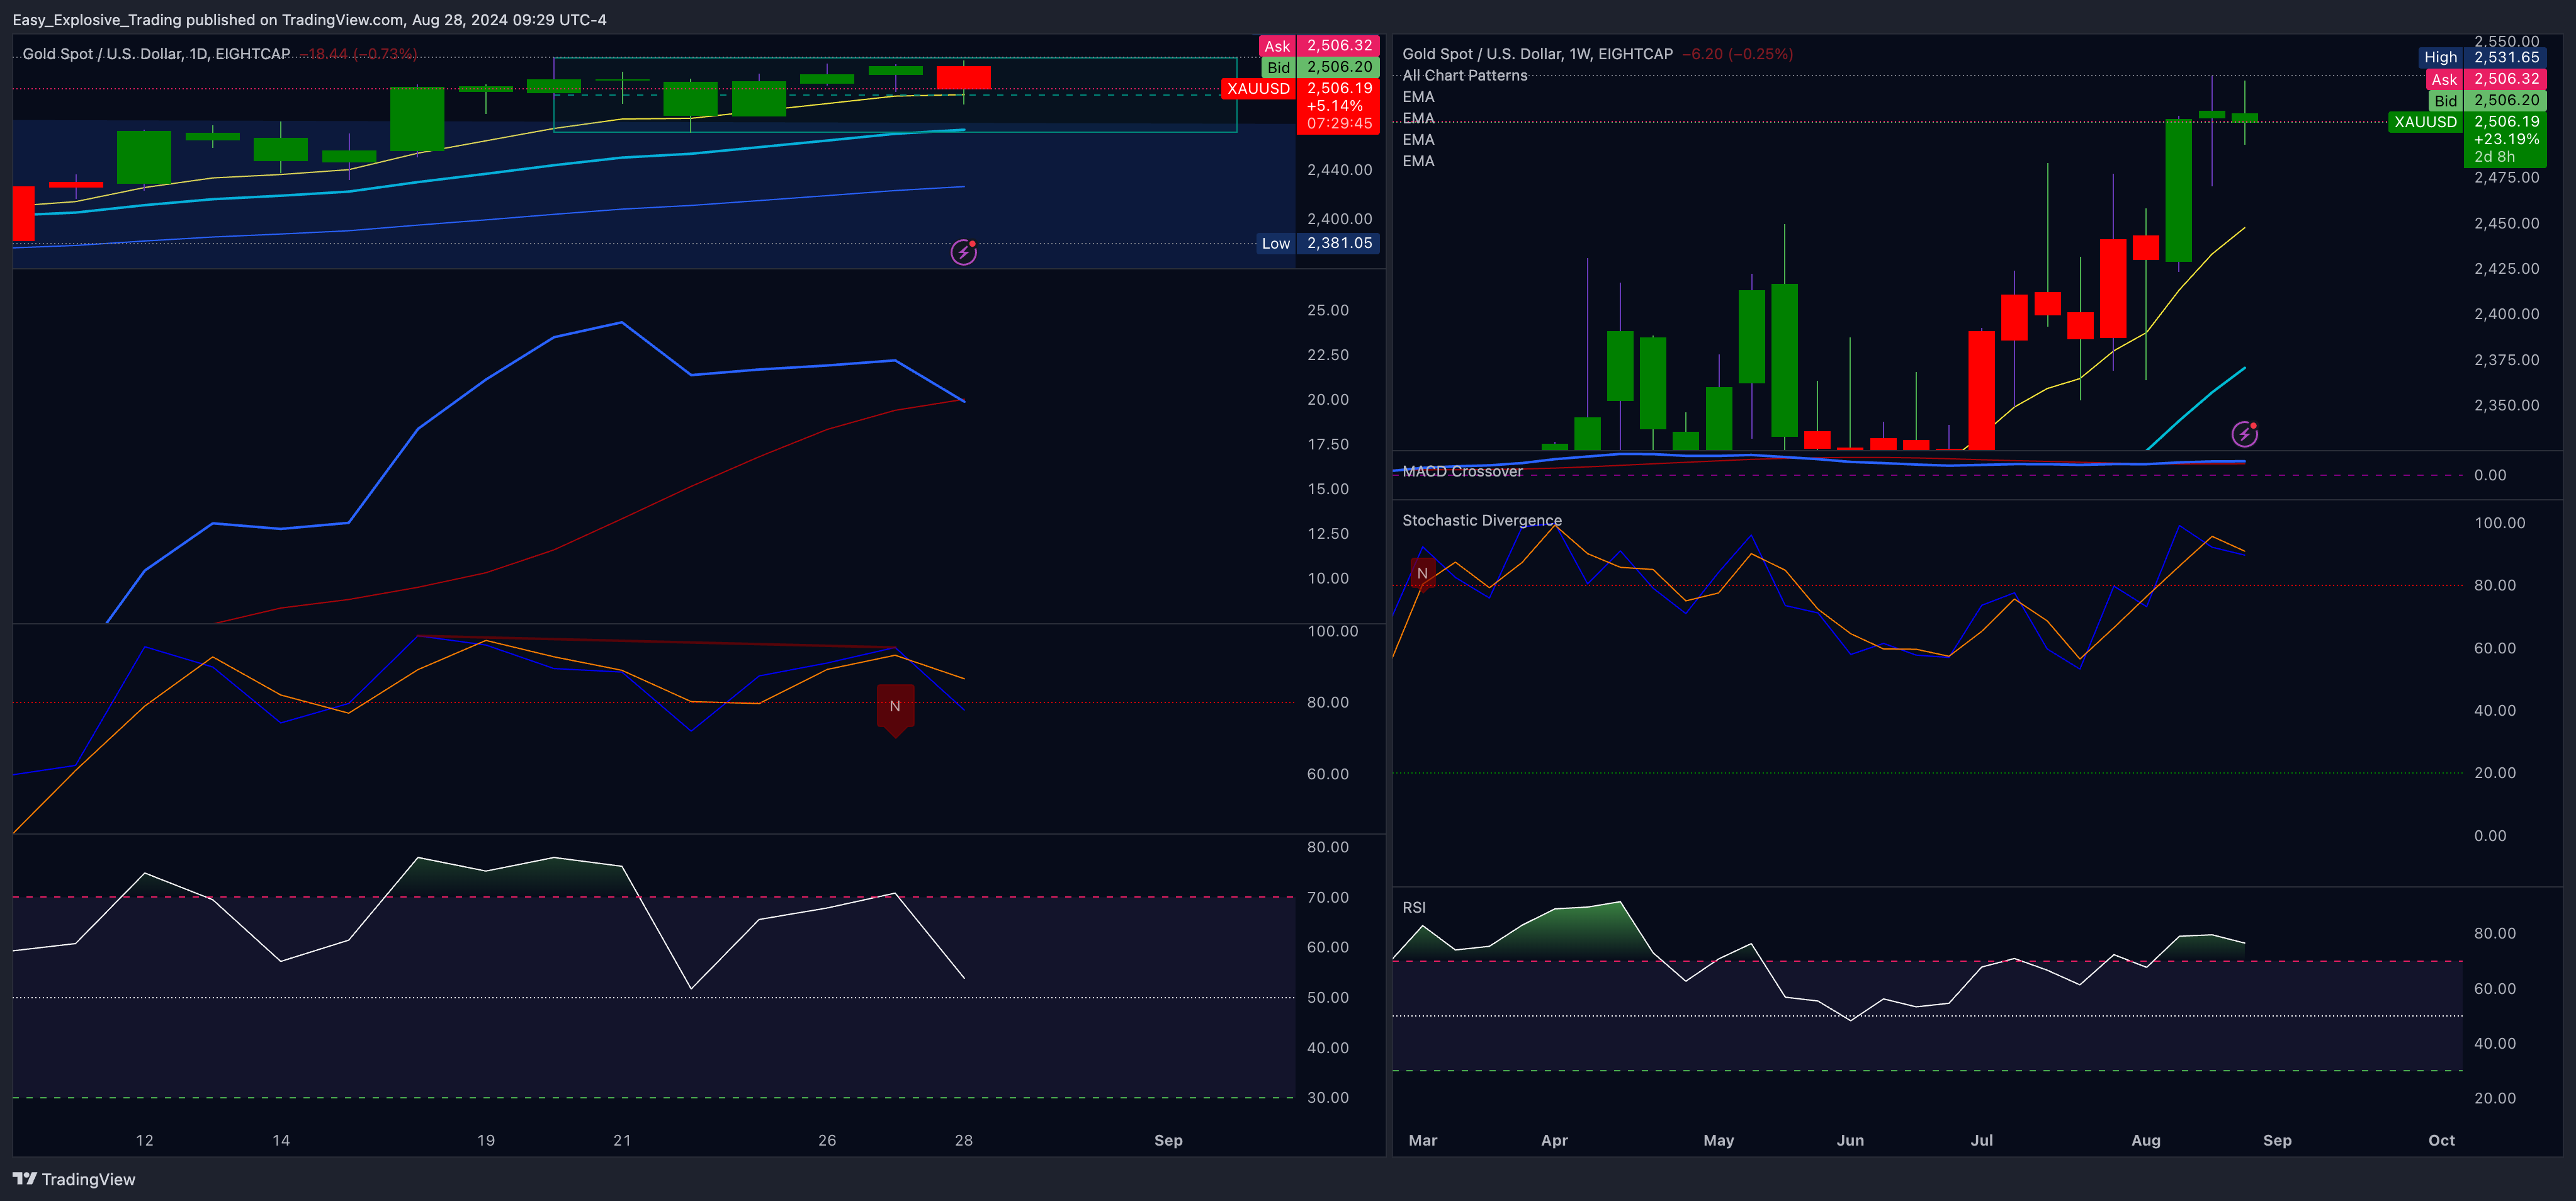Click the lightning event icon on the weekly chart

tap(2244, 434)
